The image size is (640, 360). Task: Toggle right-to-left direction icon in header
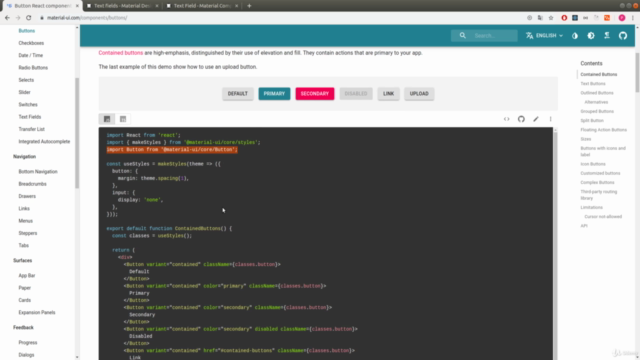[x=607, y=36]
